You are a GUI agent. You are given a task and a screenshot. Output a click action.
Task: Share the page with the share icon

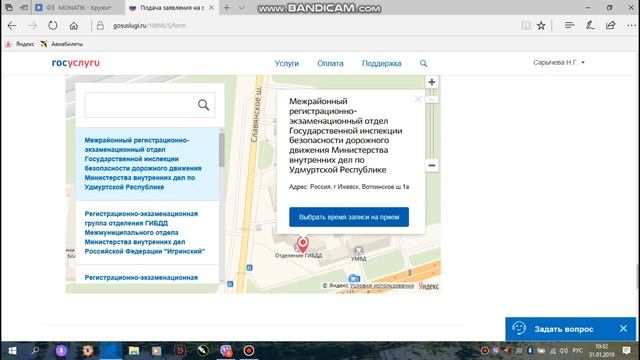(610, 26)
